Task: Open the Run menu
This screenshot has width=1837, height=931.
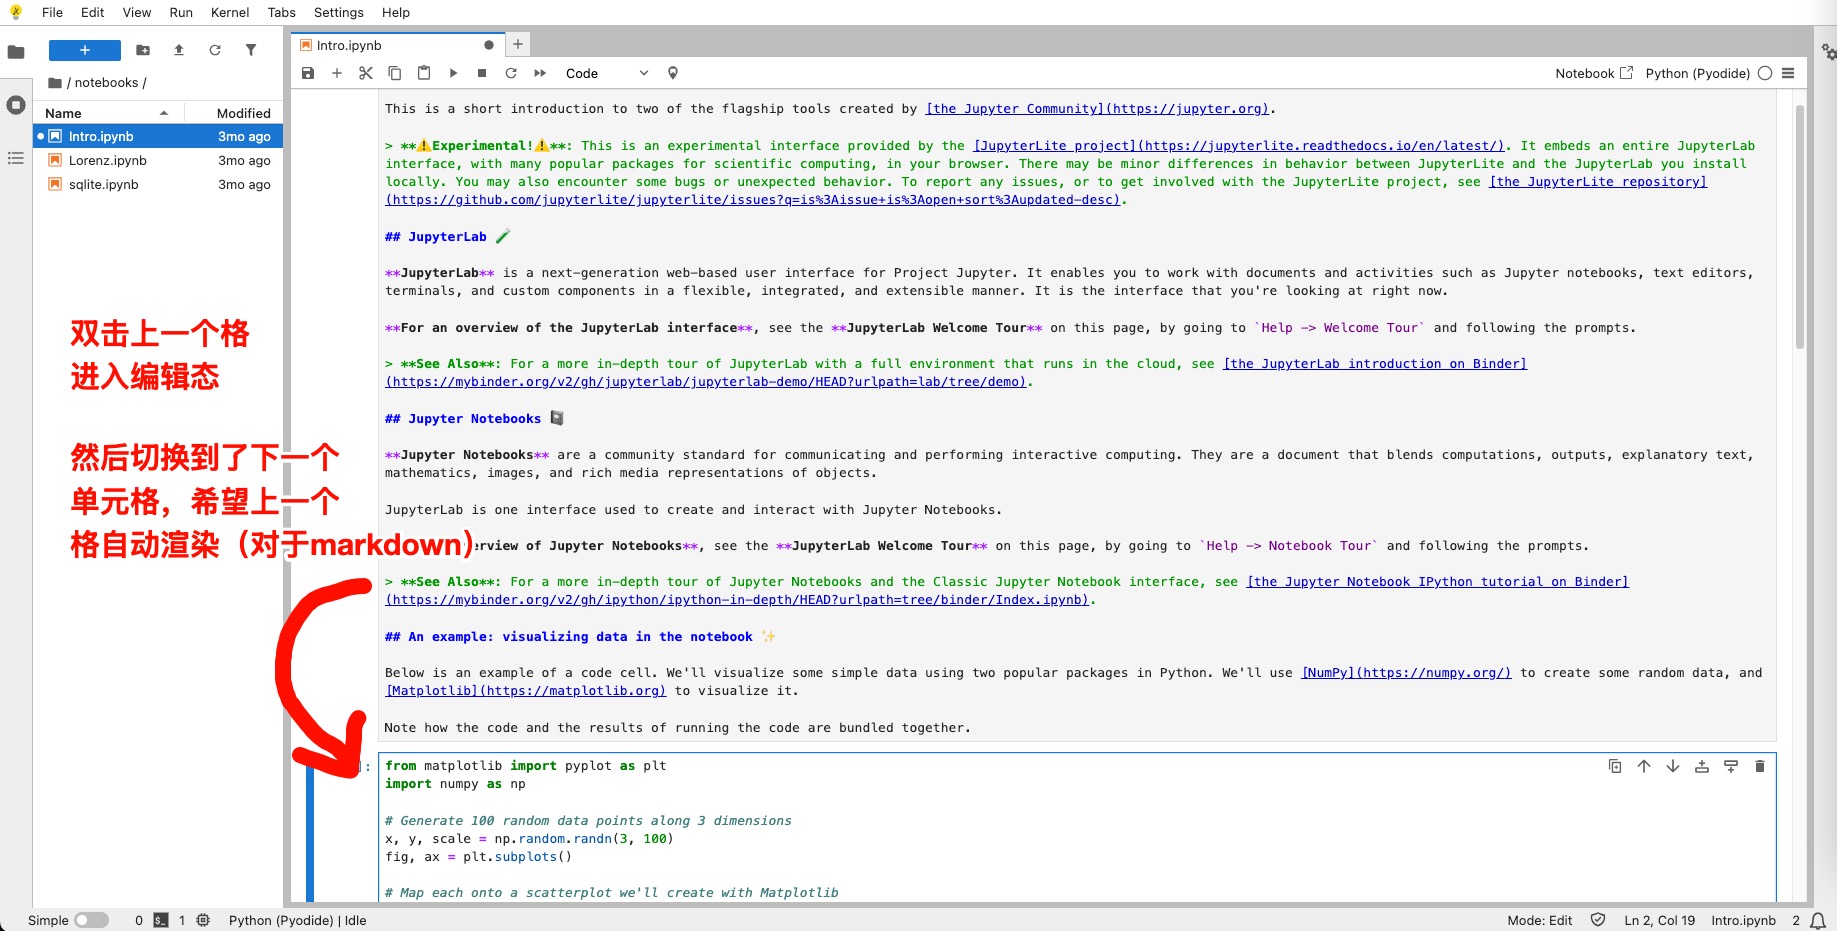Action: [x=181, y=12]
